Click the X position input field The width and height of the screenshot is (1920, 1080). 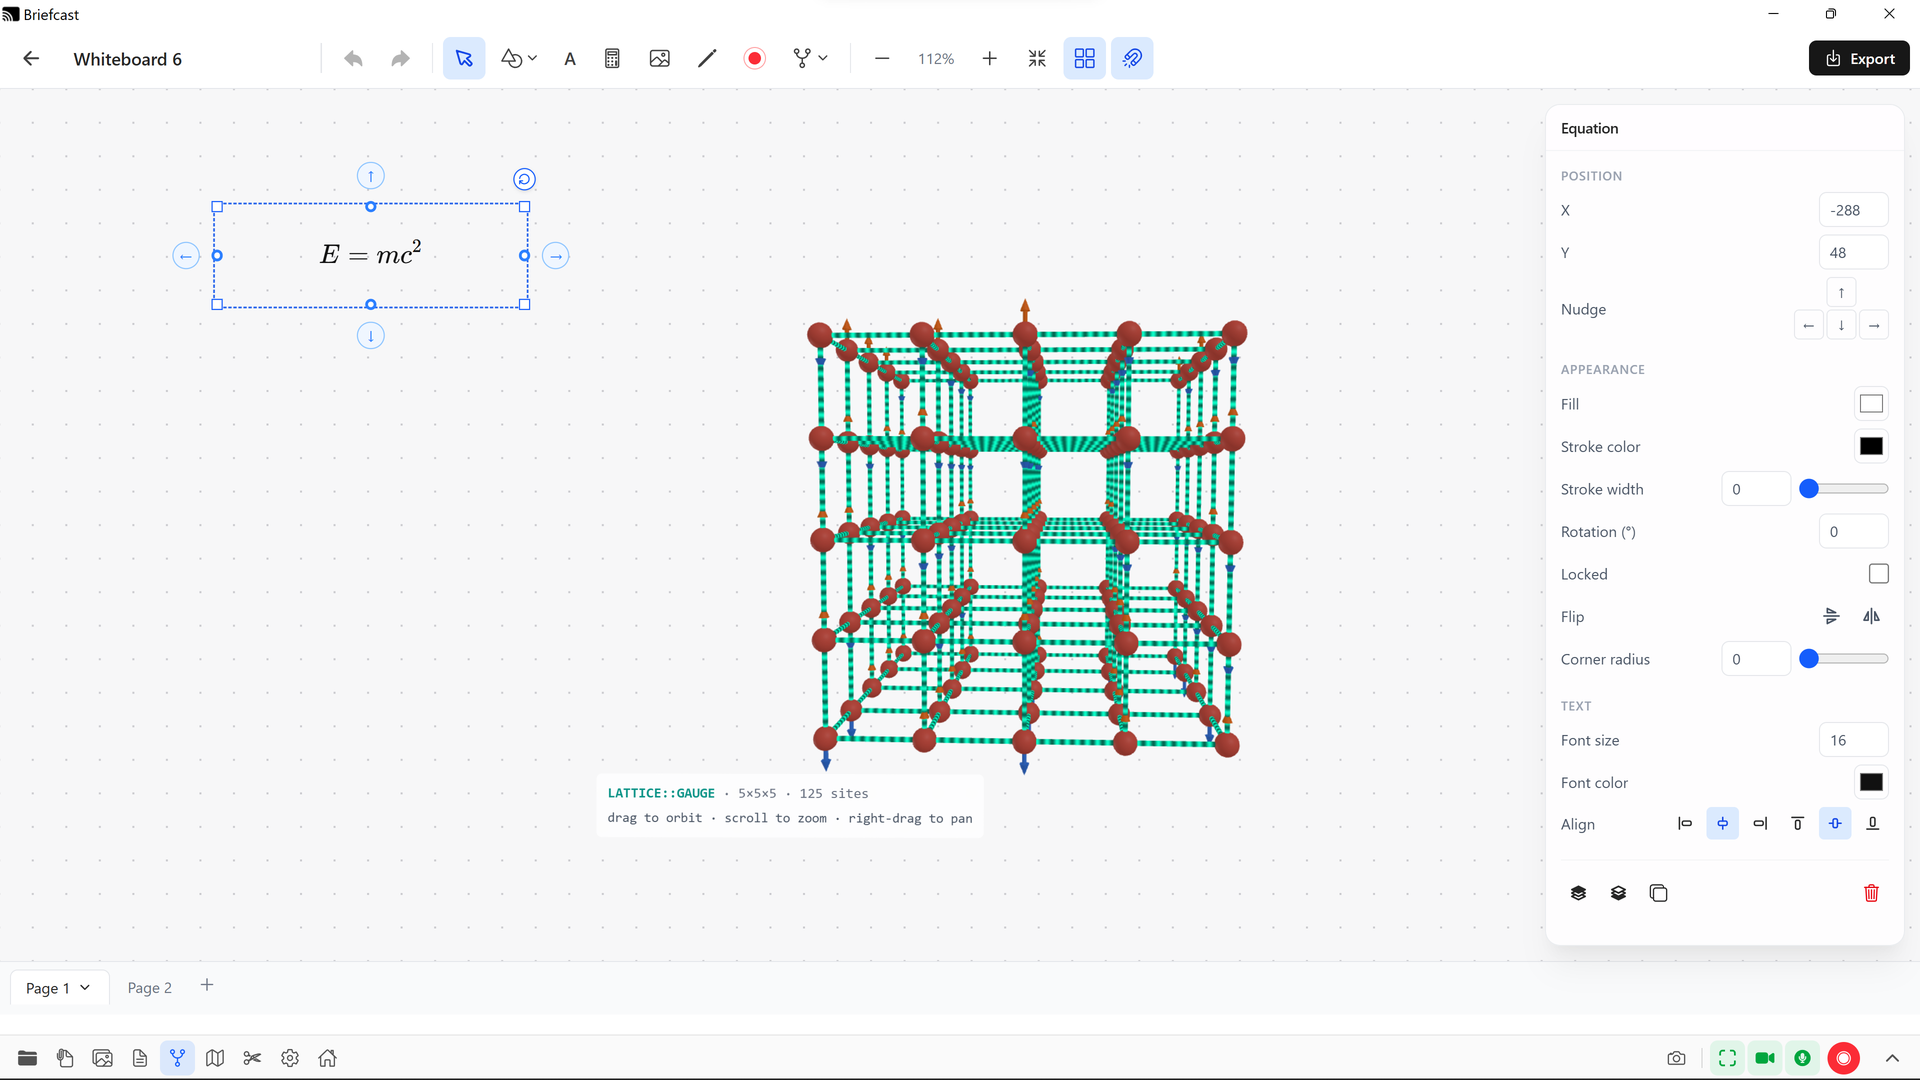pyautogui.click(x=1853, y=210)
